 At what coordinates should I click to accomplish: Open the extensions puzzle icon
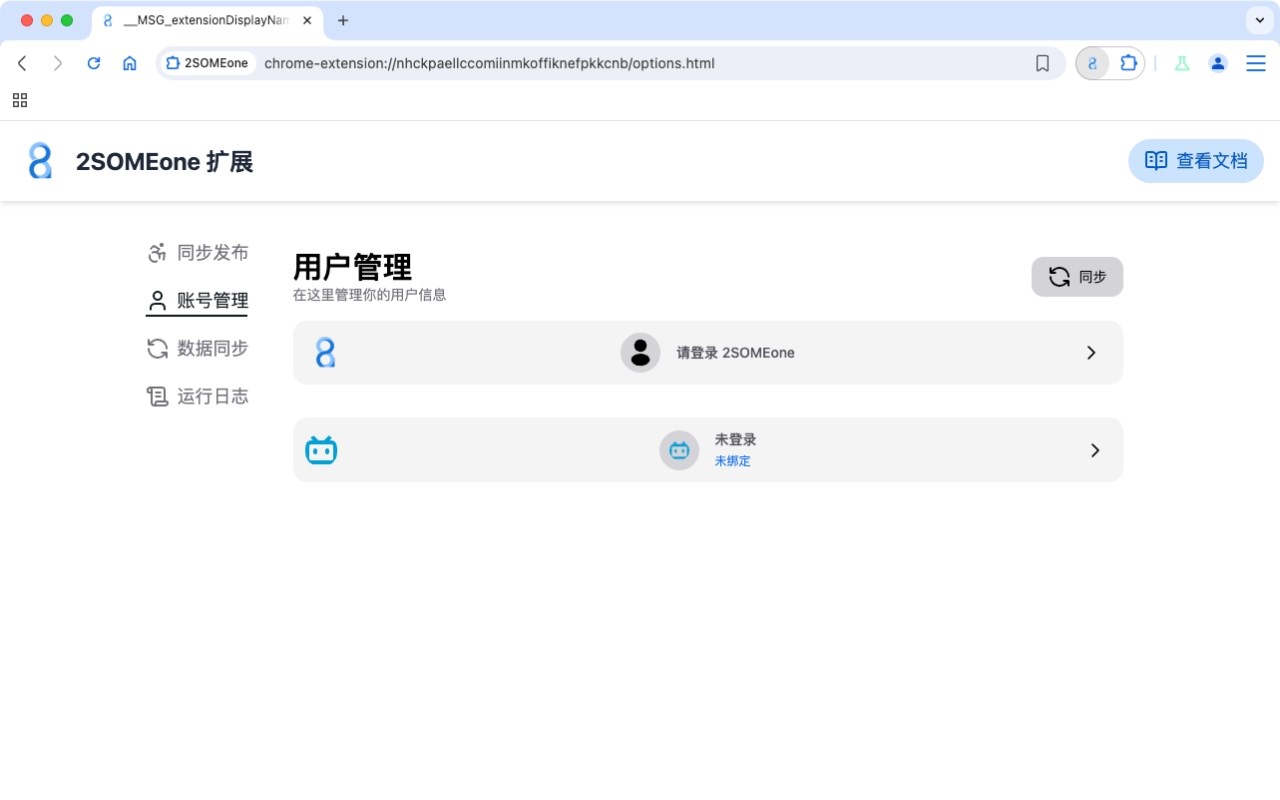click(1128, 63)
